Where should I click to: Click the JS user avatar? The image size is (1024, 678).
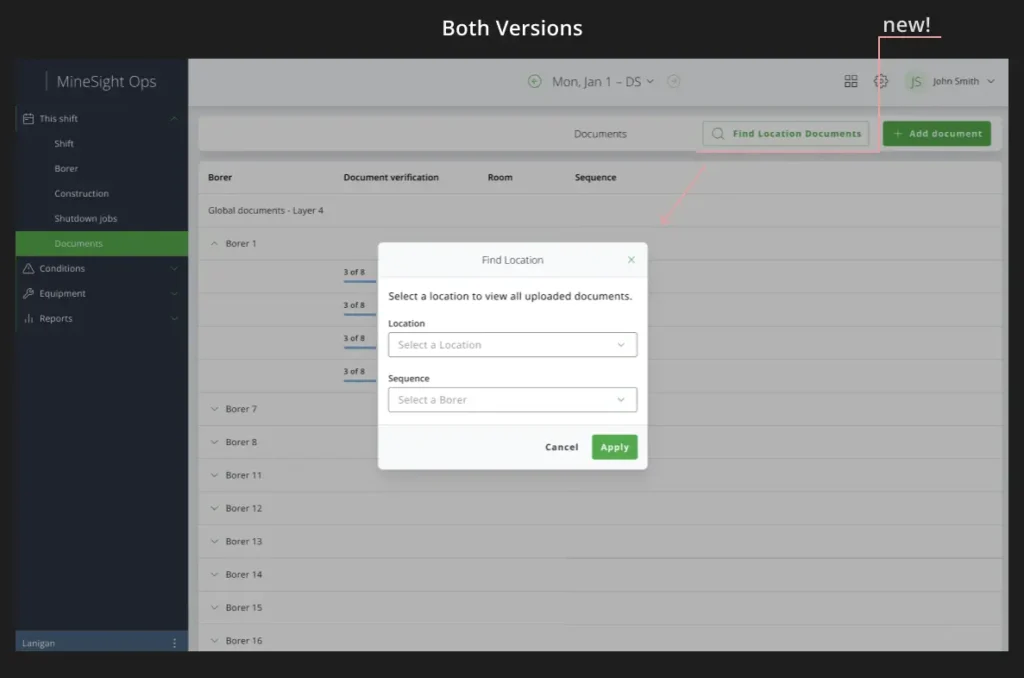pos(915,82)
